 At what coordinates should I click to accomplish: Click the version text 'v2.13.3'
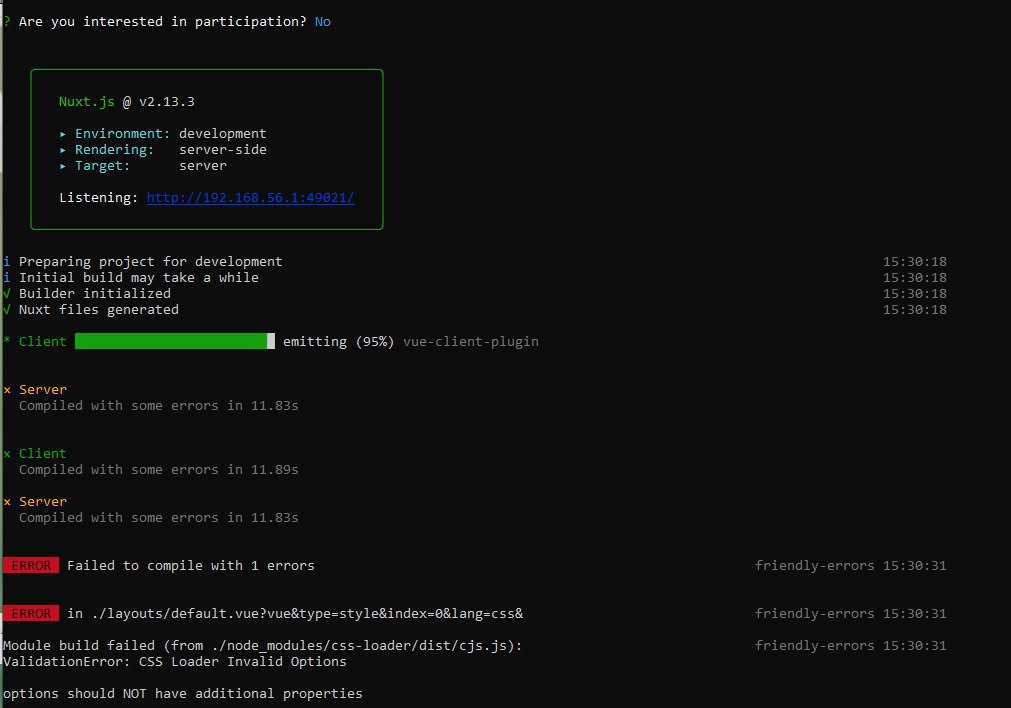(166, 102)
